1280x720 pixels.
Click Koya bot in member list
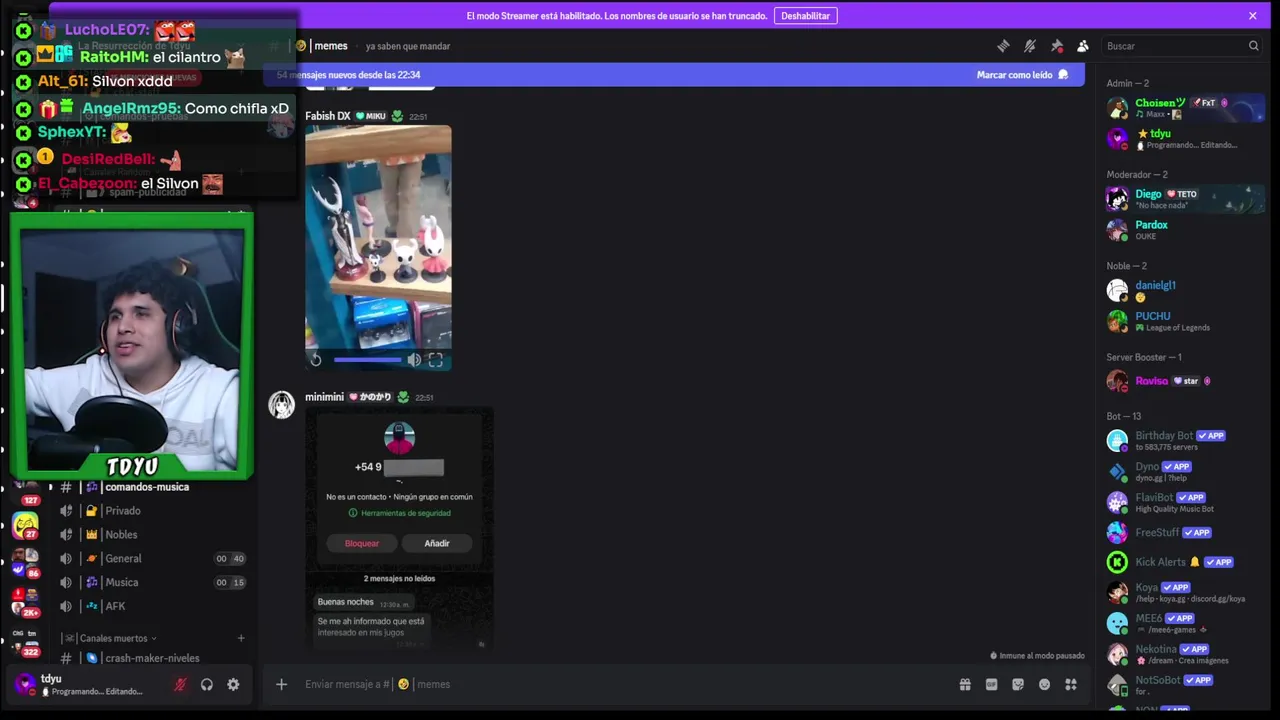click(x=1185, y=592)
